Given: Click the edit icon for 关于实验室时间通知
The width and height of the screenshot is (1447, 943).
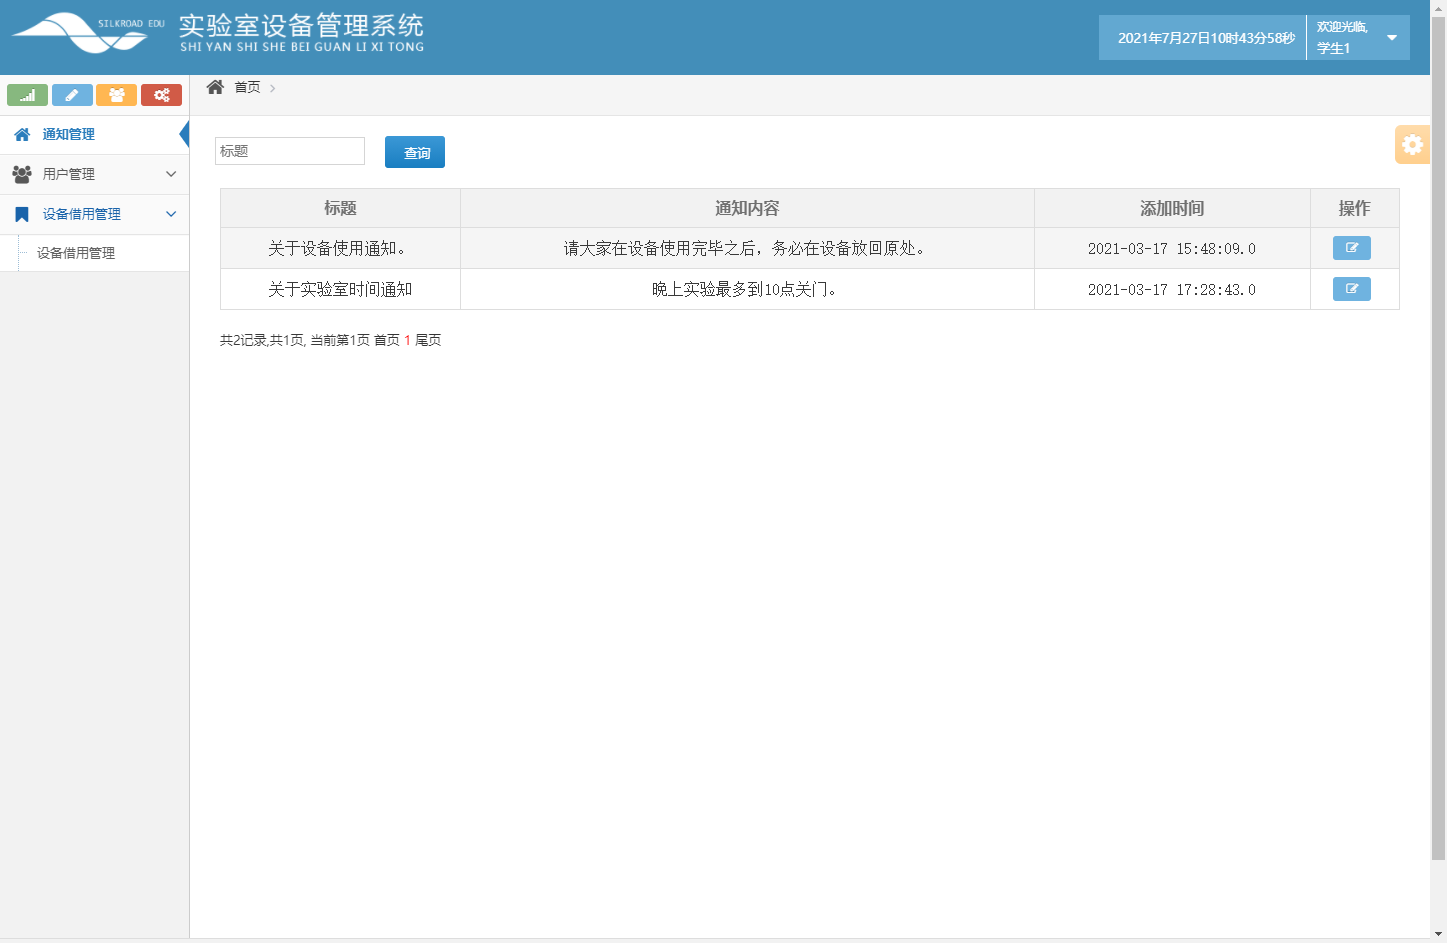Looking at the screenshot, I should click(1351, 288).
